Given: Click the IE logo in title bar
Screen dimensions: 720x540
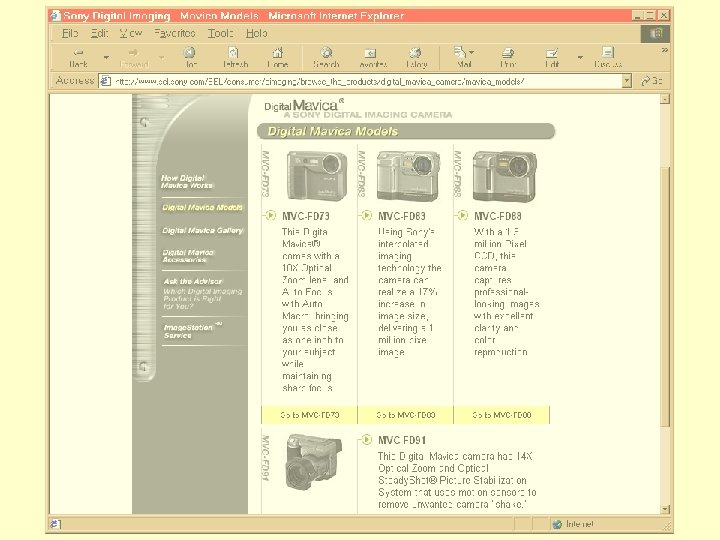Looking at the screenshot, I should (x=55, y=16).
